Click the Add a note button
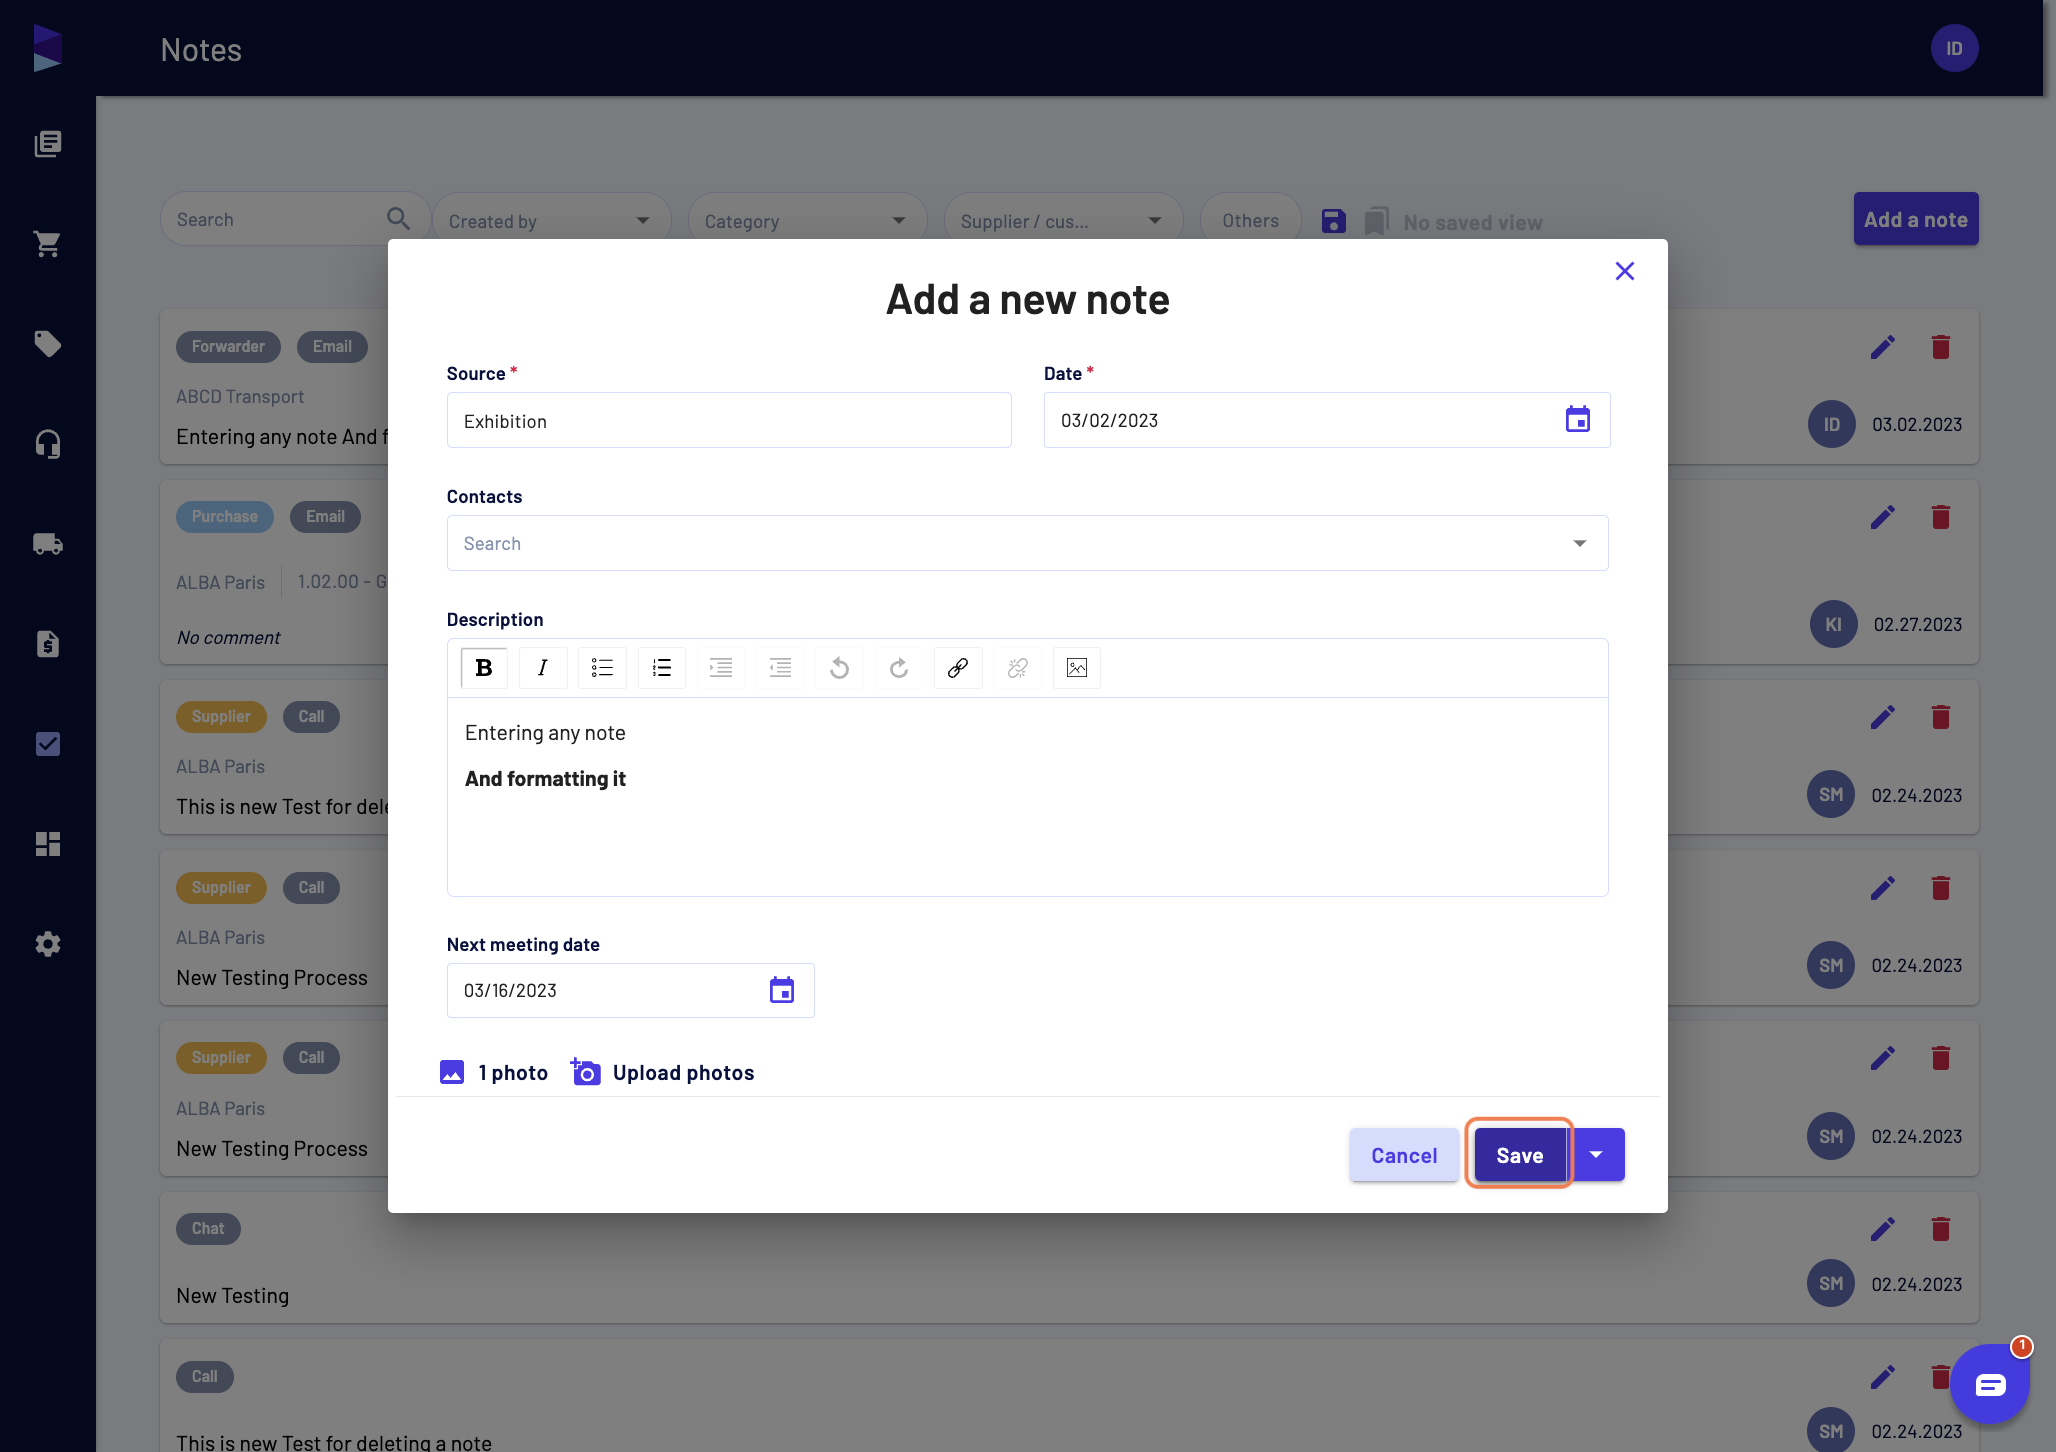The width and height of the screenshot is (2056, 1452). [x=1916, y=219]
